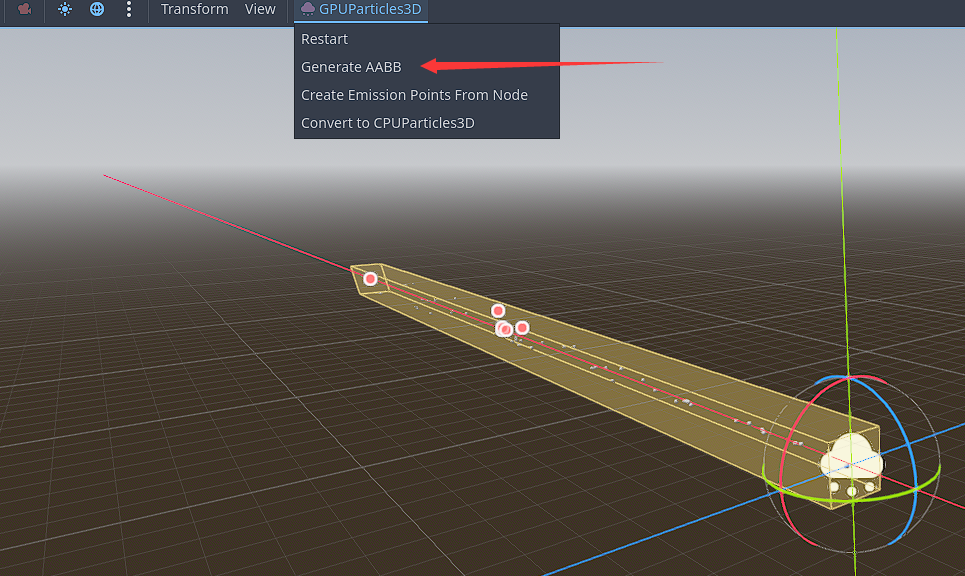Toggle the preview sun lighting icon
The height and width of the screenshot is (576, 965).
65,9
